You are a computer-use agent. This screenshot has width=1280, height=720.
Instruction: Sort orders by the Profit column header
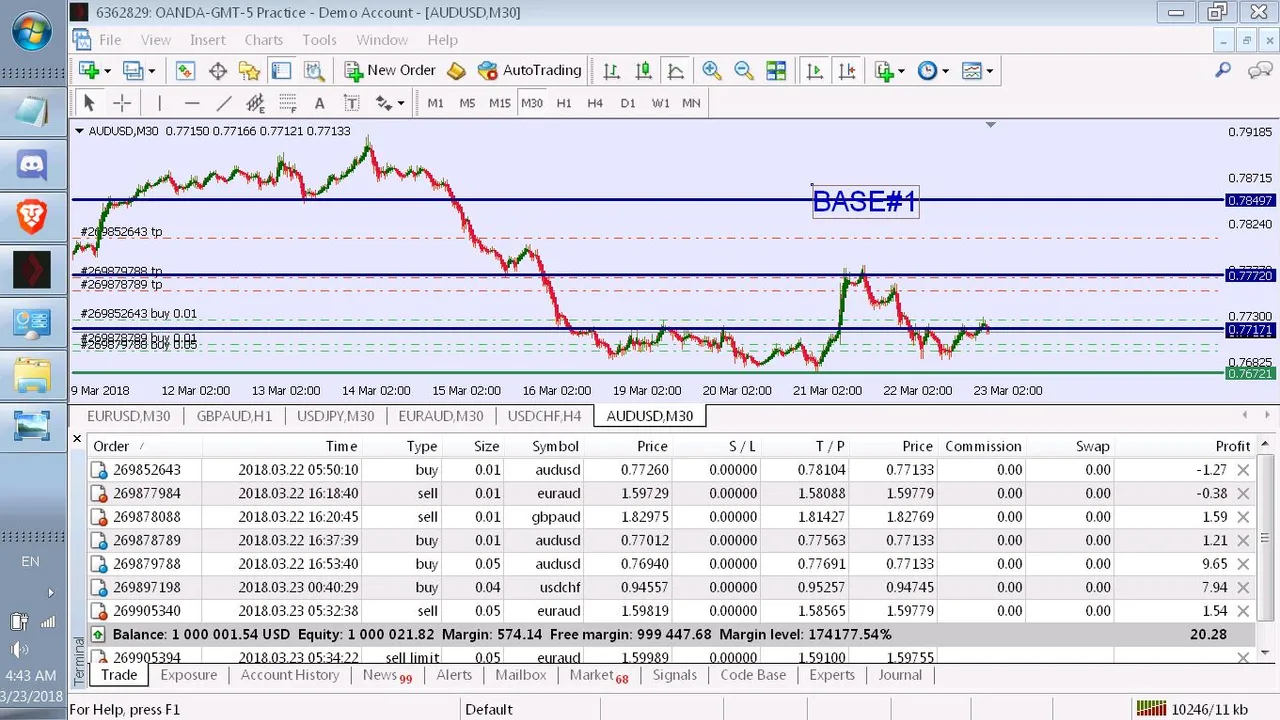pyautogui.click(x=1233, y=446)
